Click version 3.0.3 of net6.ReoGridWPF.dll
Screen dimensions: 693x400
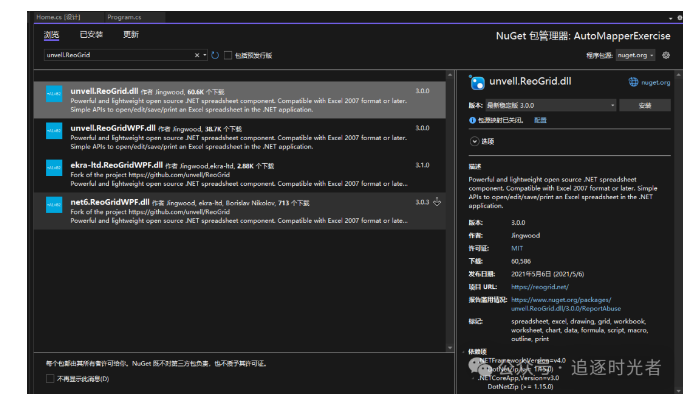point(422,202)
